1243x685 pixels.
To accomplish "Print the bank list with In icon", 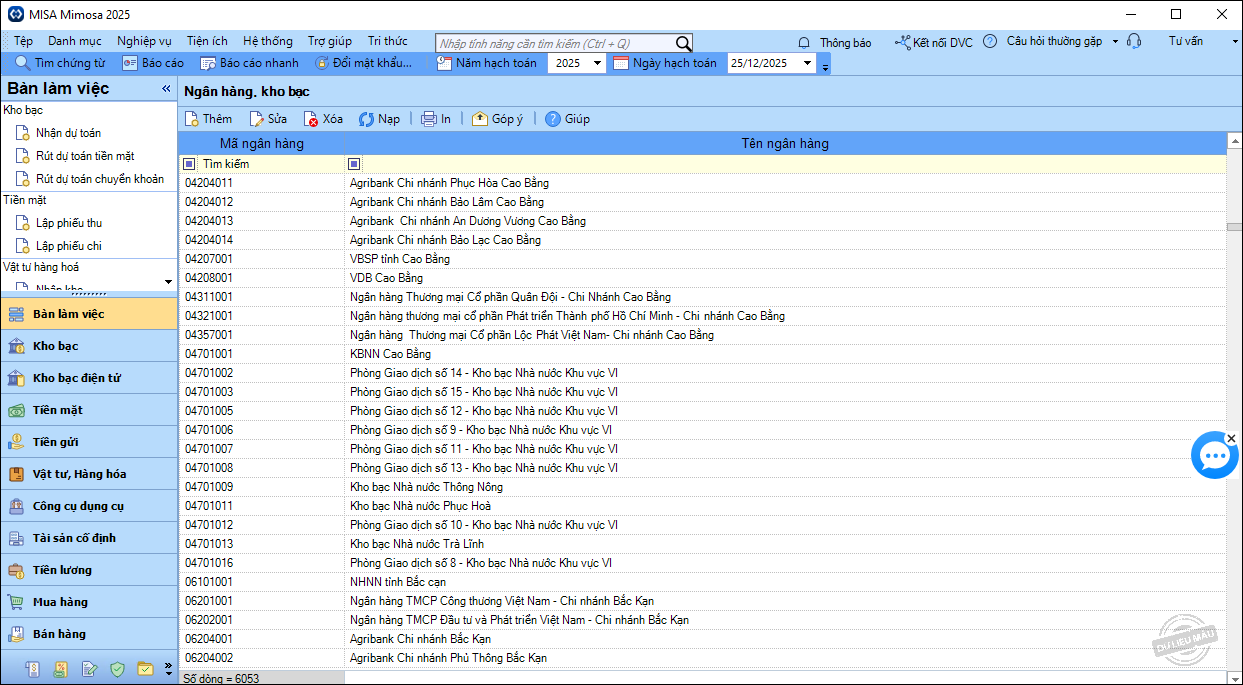I will [429, 119].
